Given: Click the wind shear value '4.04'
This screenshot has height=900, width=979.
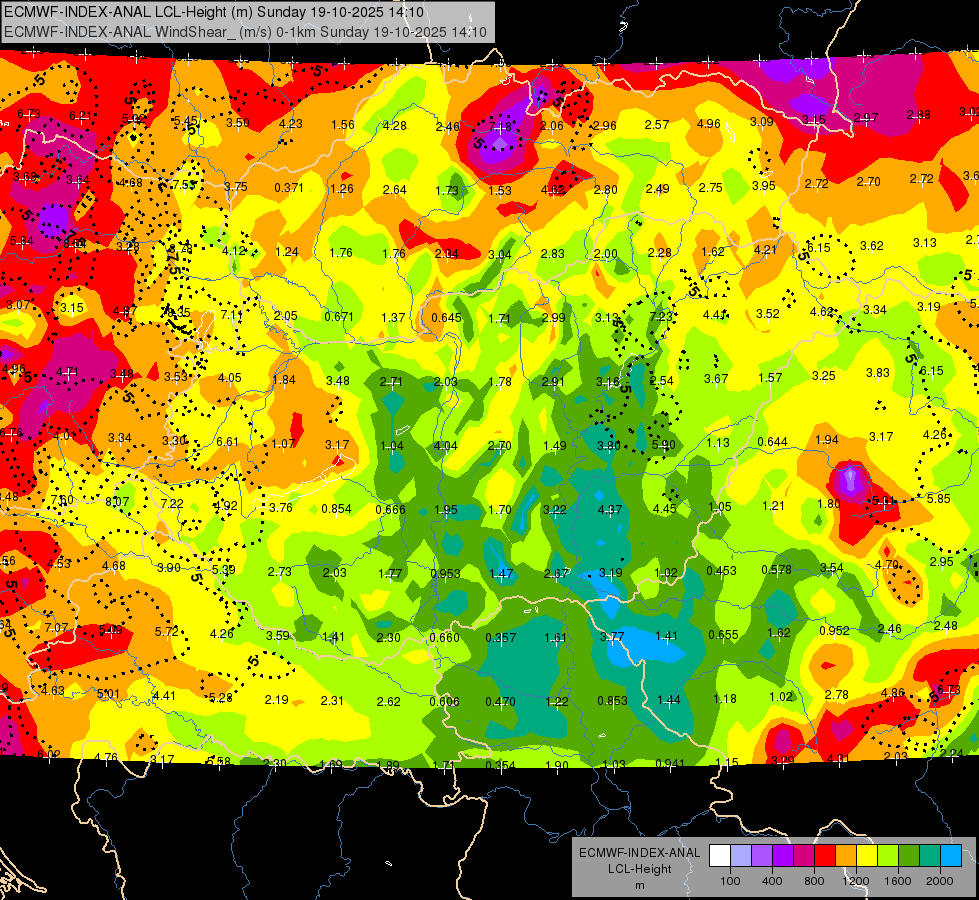Looking at the screenshot, I should click(x=445, y=446).
